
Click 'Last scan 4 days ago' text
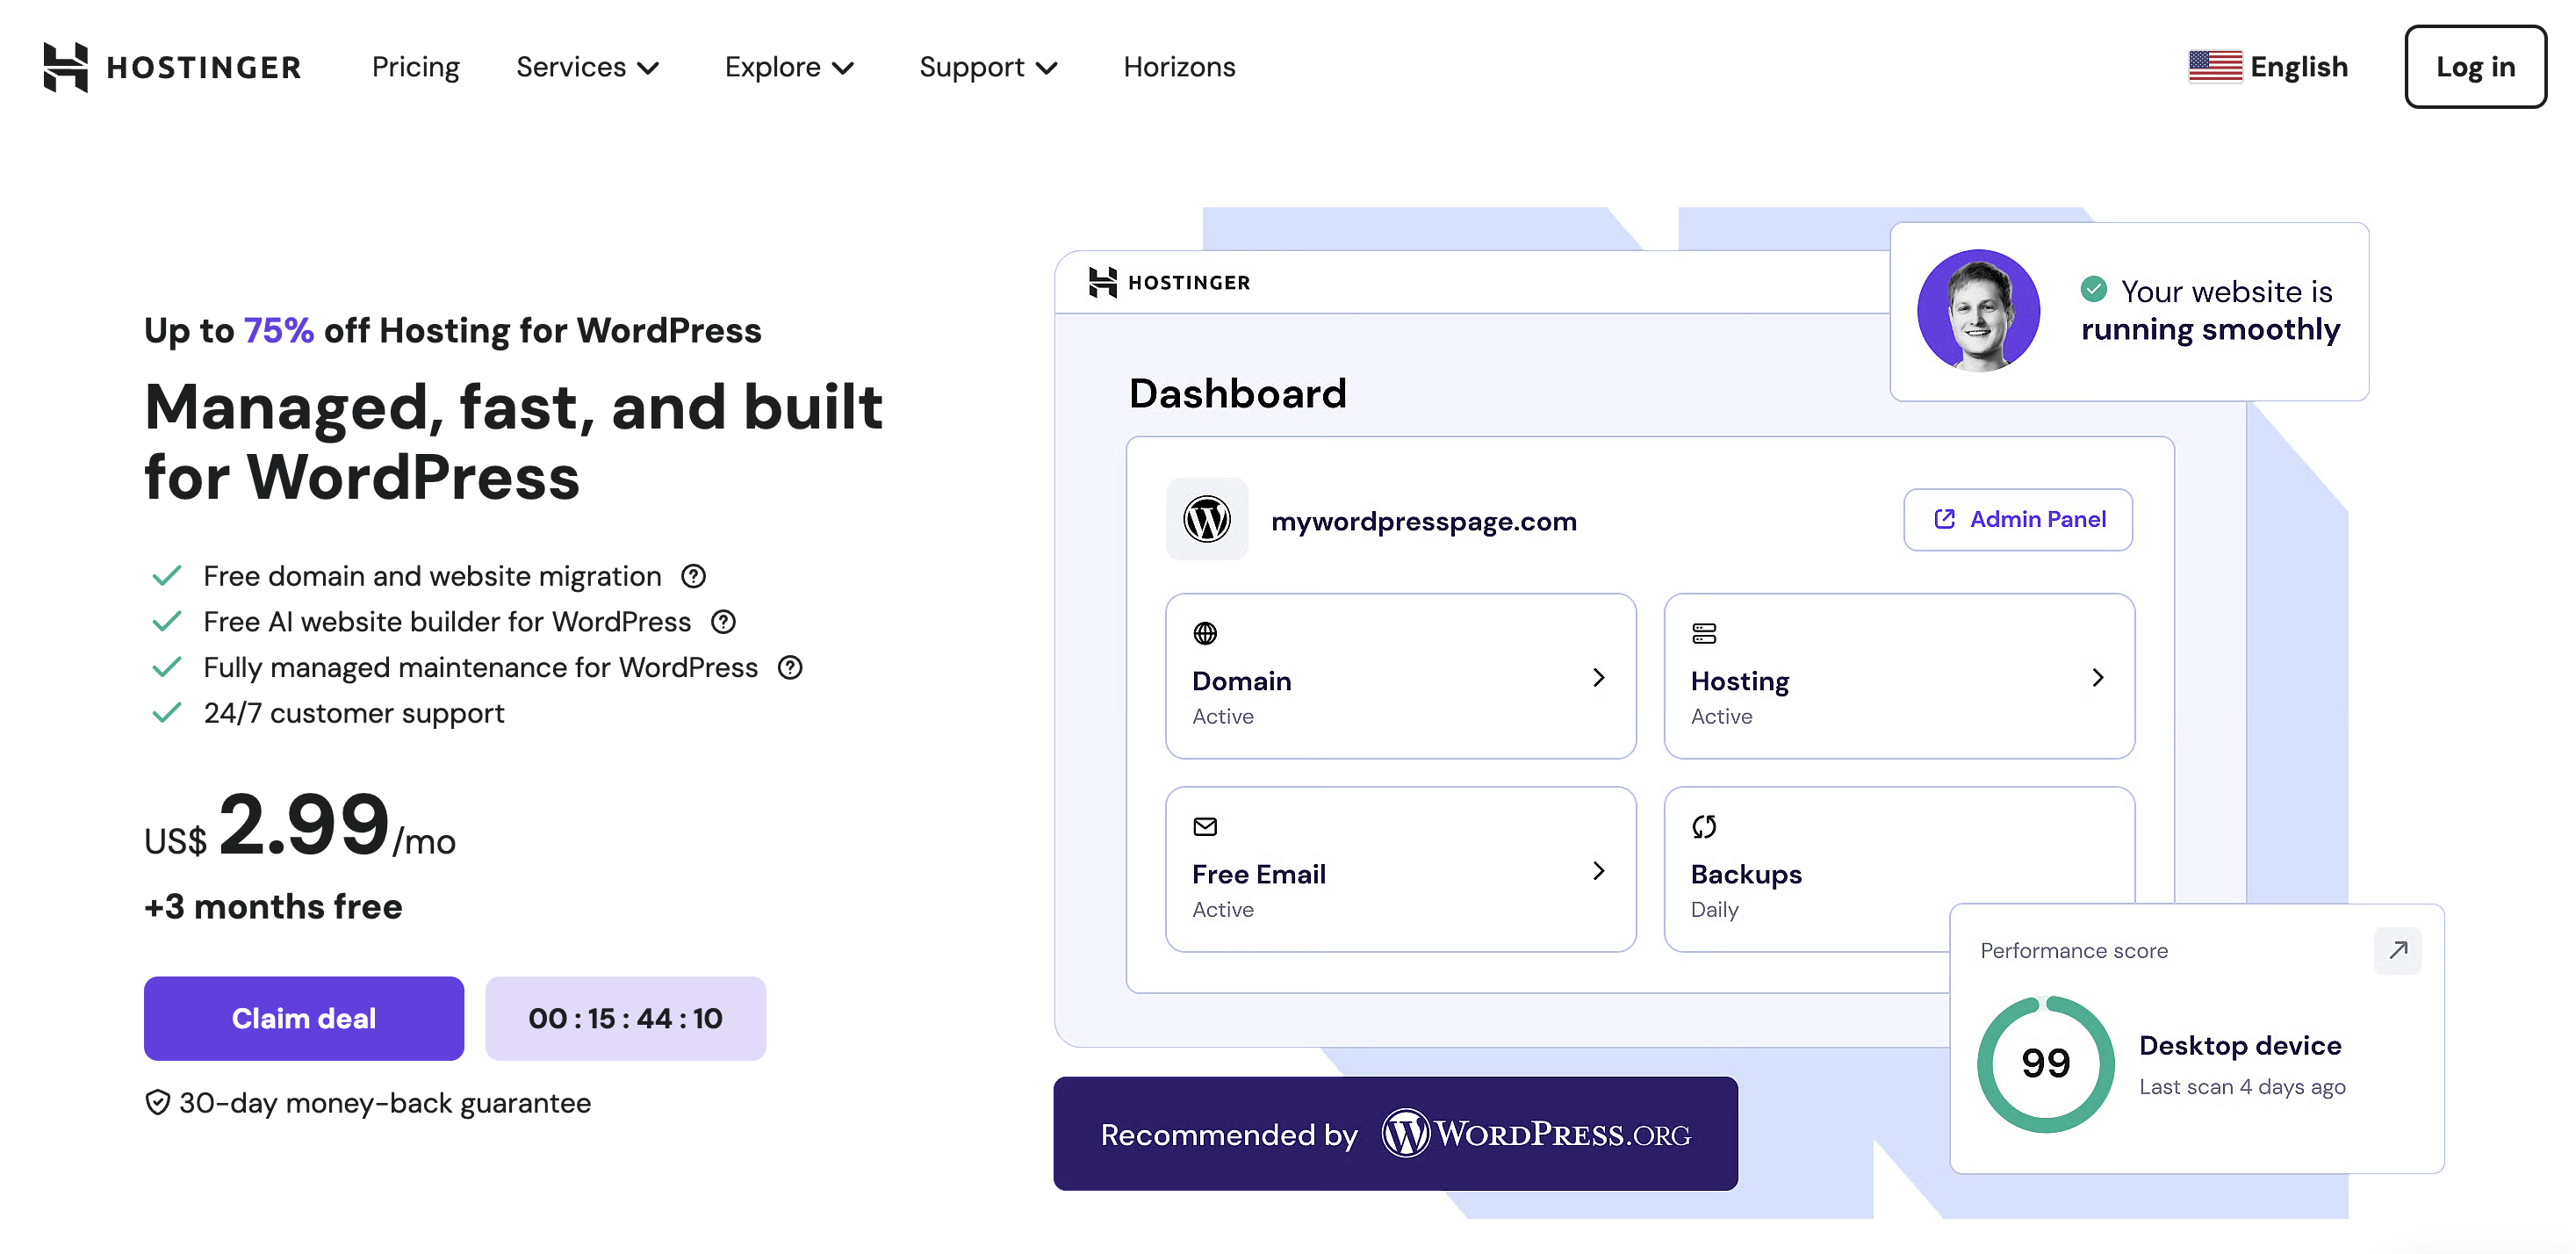click(2242, 1087)
